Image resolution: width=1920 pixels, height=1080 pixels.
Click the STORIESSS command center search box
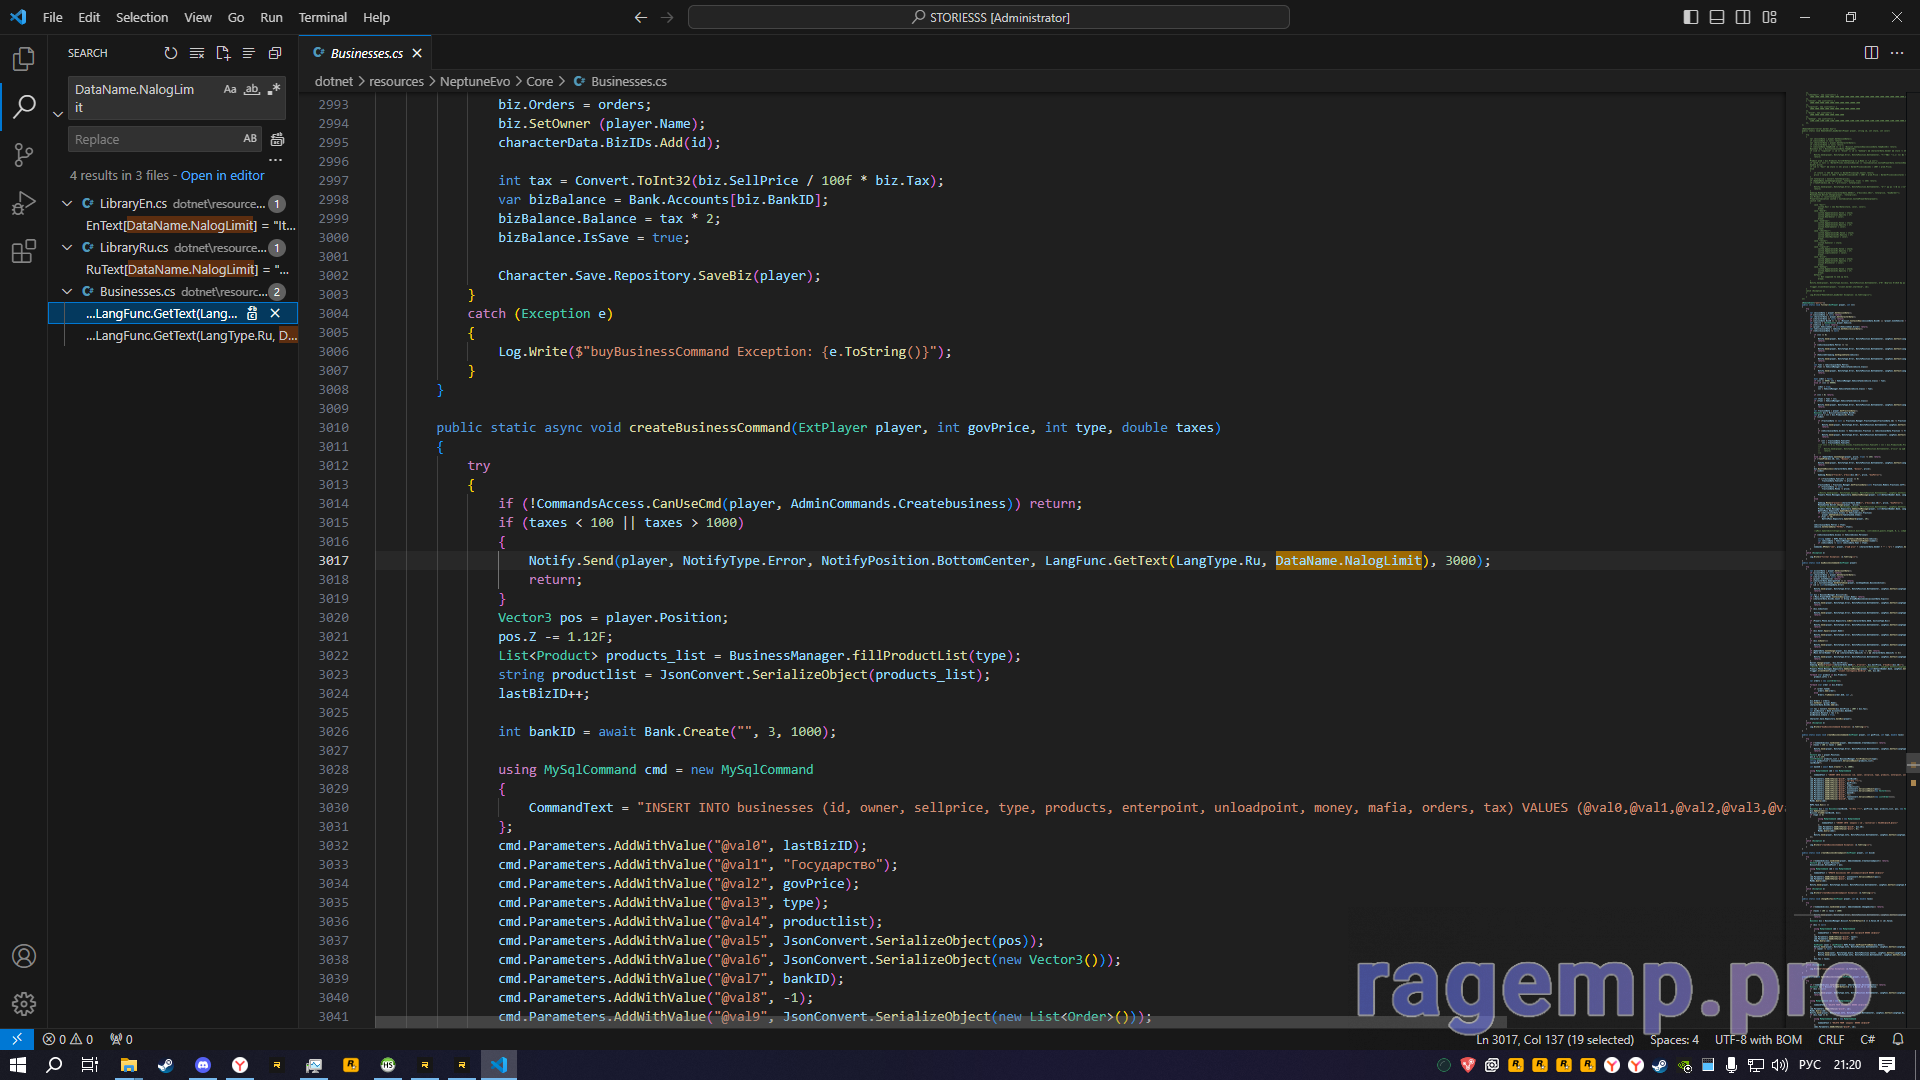point(988,17)
